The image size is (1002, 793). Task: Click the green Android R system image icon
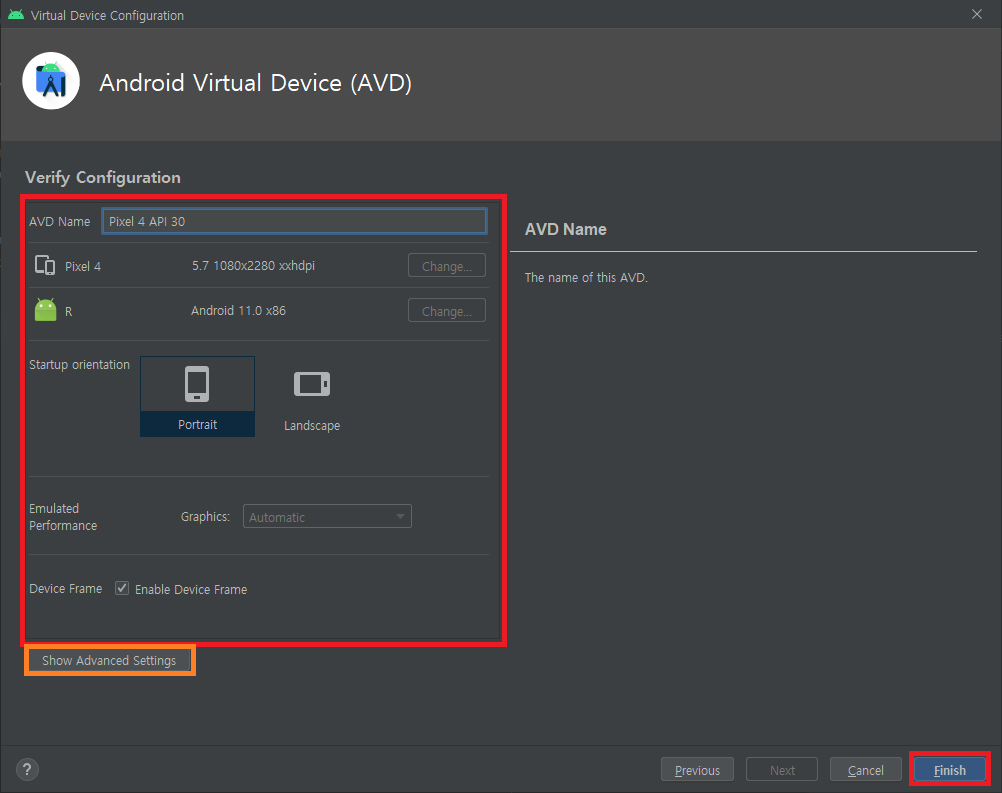pyautogui.click(x=45, y=310)
